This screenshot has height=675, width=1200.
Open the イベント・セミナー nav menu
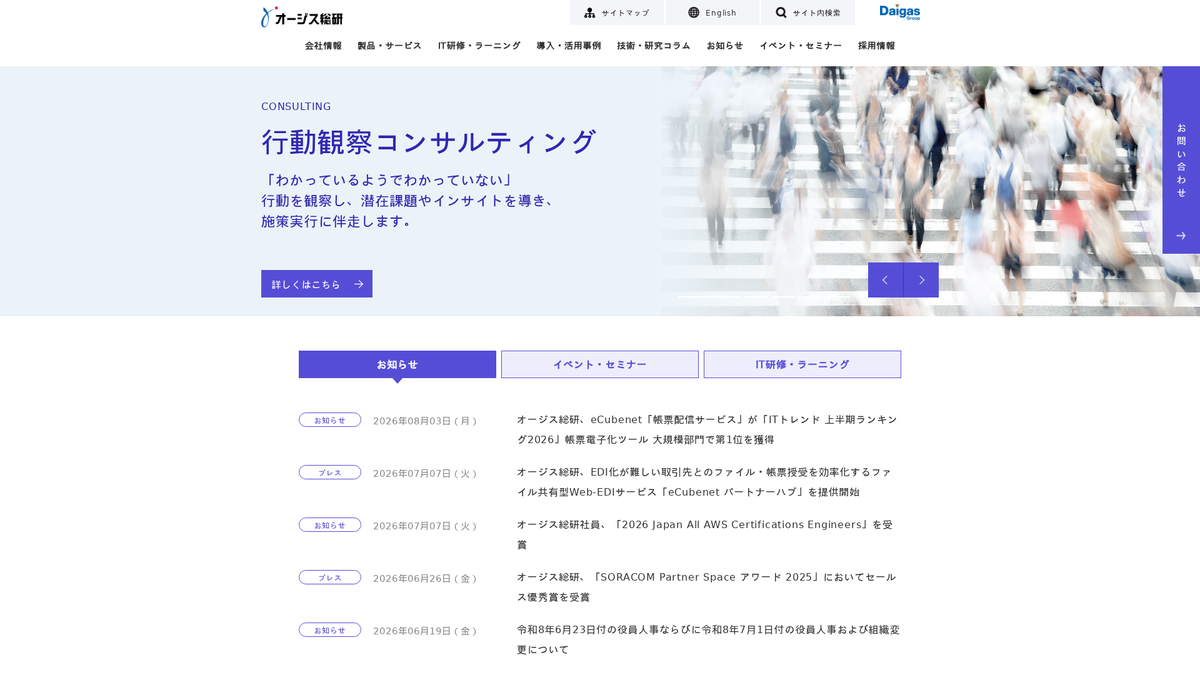pyautogui.click(x=801, y=46)
